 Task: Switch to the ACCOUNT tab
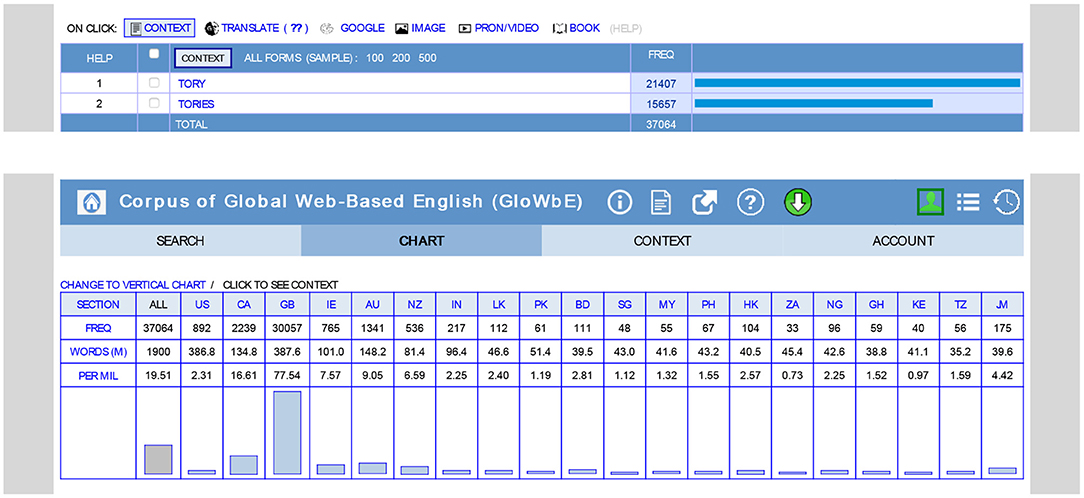(x=903, y=241)
